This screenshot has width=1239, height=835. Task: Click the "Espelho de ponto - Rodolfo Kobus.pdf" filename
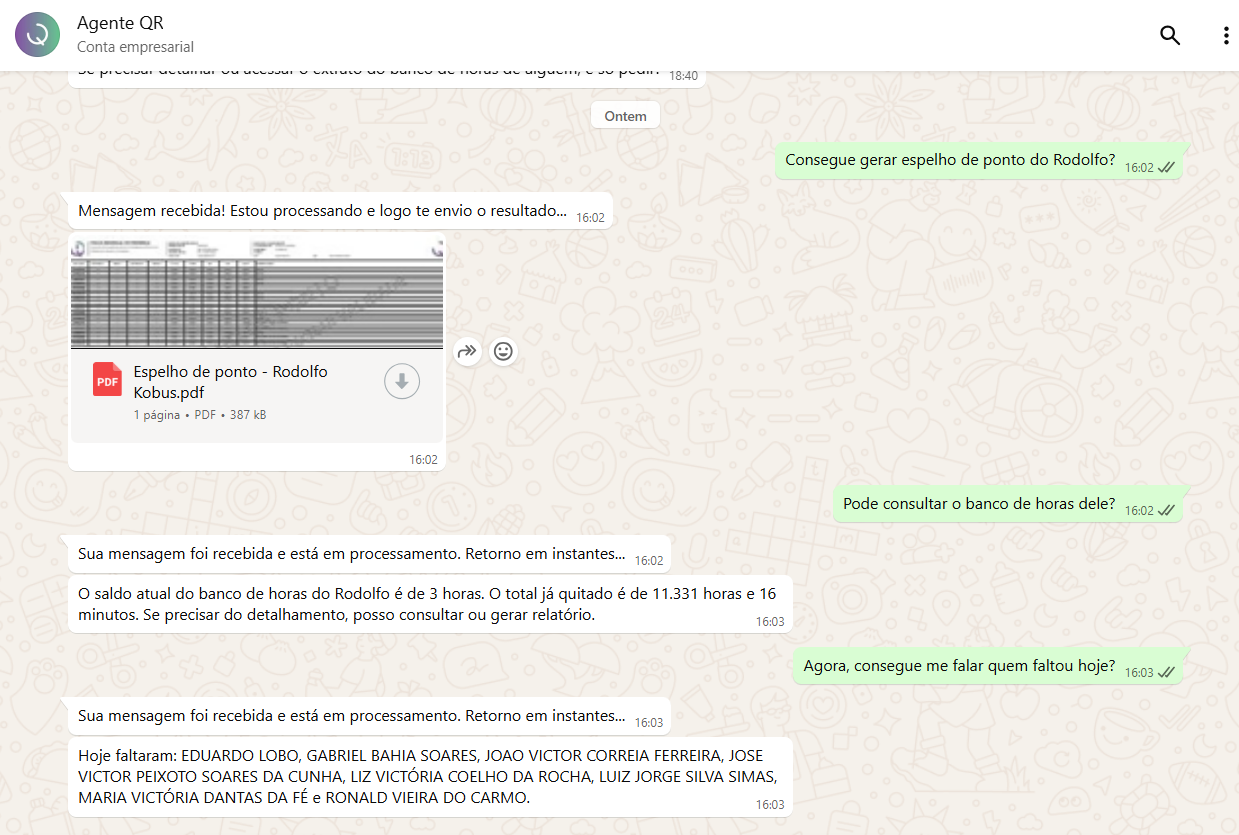pos(231,382)
